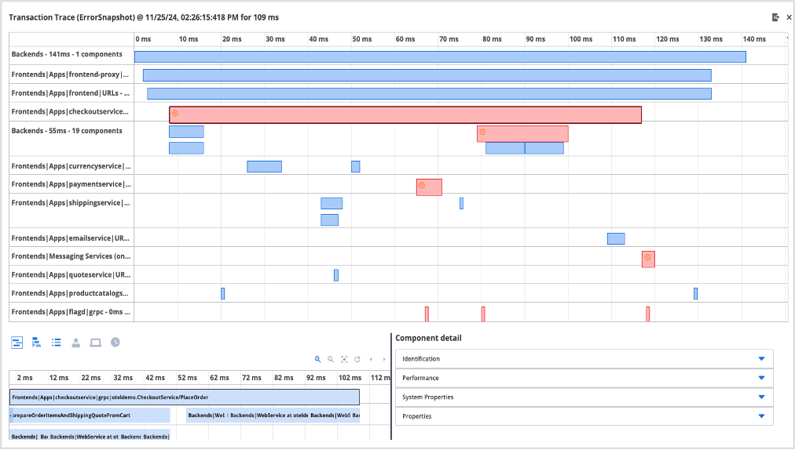This screenshot has height=450, width=795.
Task: Open the clock history view icon
Action: click(x=116, y=343)
